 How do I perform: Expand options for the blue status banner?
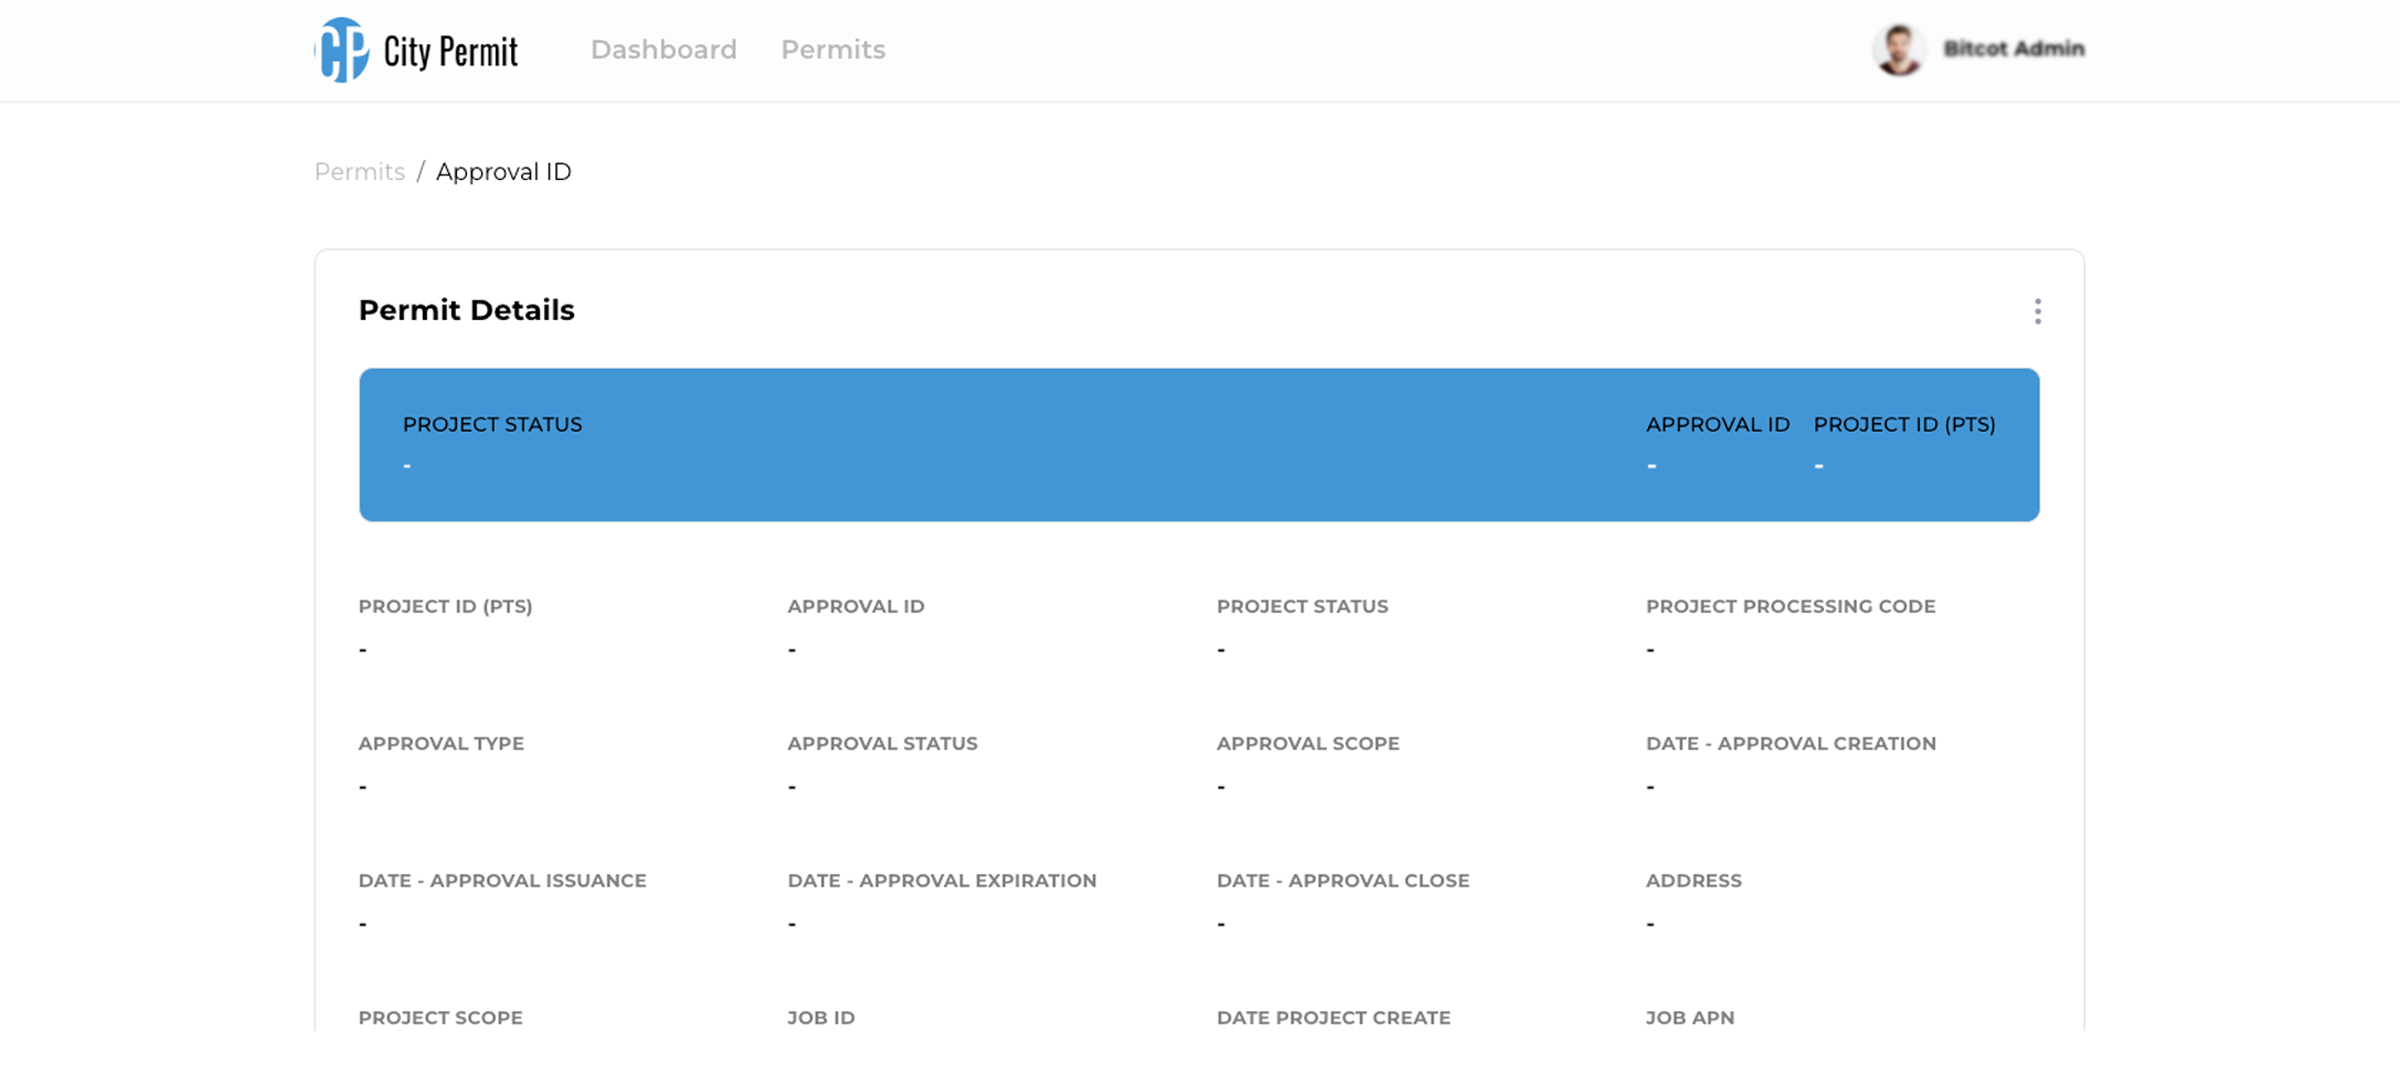click(2038, 311)
